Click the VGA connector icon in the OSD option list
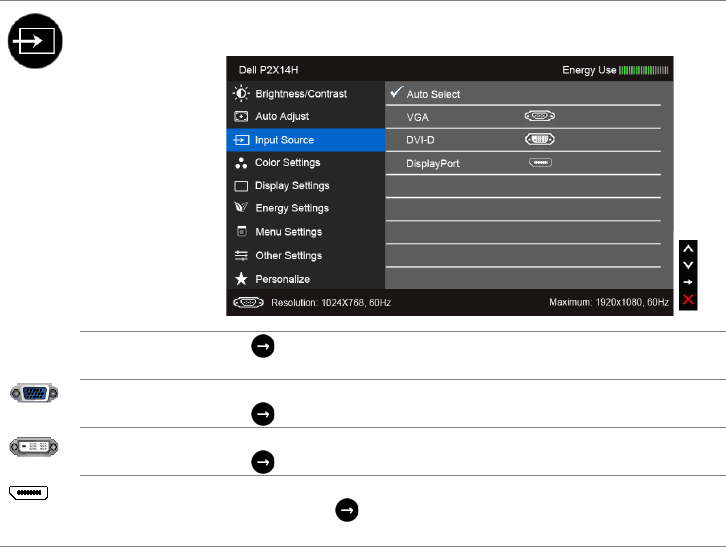This screenshot has height=547, width=726. click(539, 116)
